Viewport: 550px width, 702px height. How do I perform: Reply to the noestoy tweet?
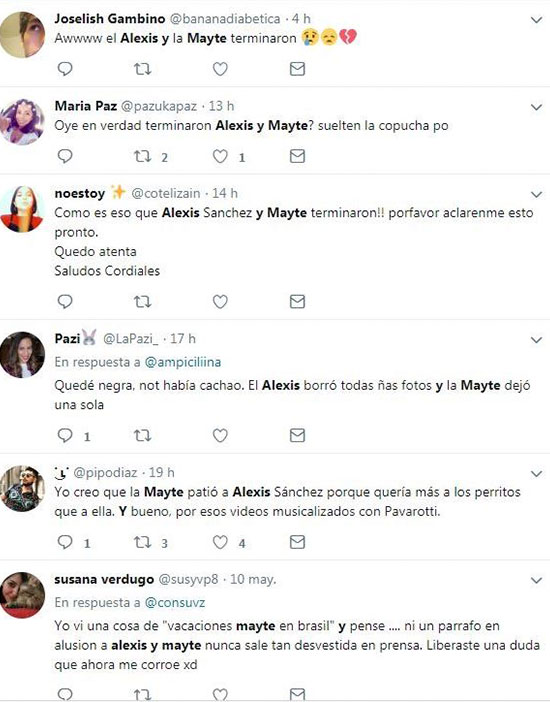tap(65, 302)
